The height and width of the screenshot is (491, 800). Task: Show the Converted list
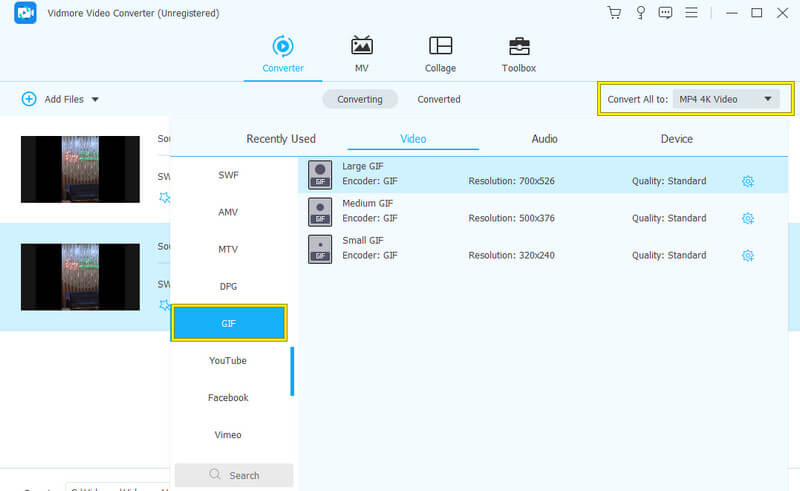439,99
